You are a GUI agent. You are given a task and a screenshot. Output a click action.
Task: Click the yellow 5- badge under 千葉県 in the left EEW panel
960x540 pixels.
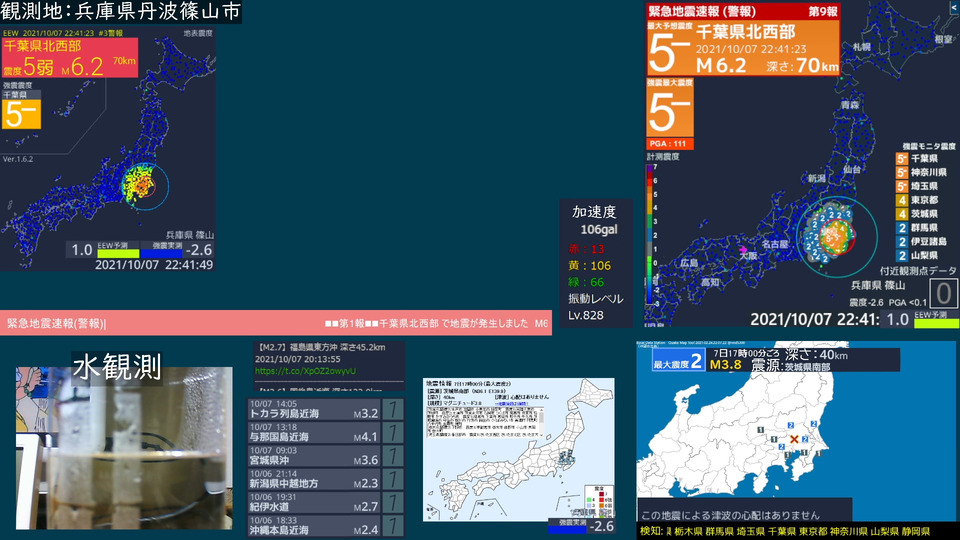coord(21,114)
